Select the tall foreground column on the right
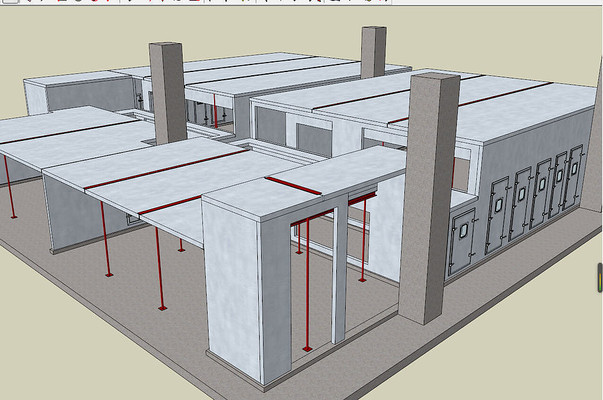Viewport: 603px width, 400px height. (x=427, y=200)
